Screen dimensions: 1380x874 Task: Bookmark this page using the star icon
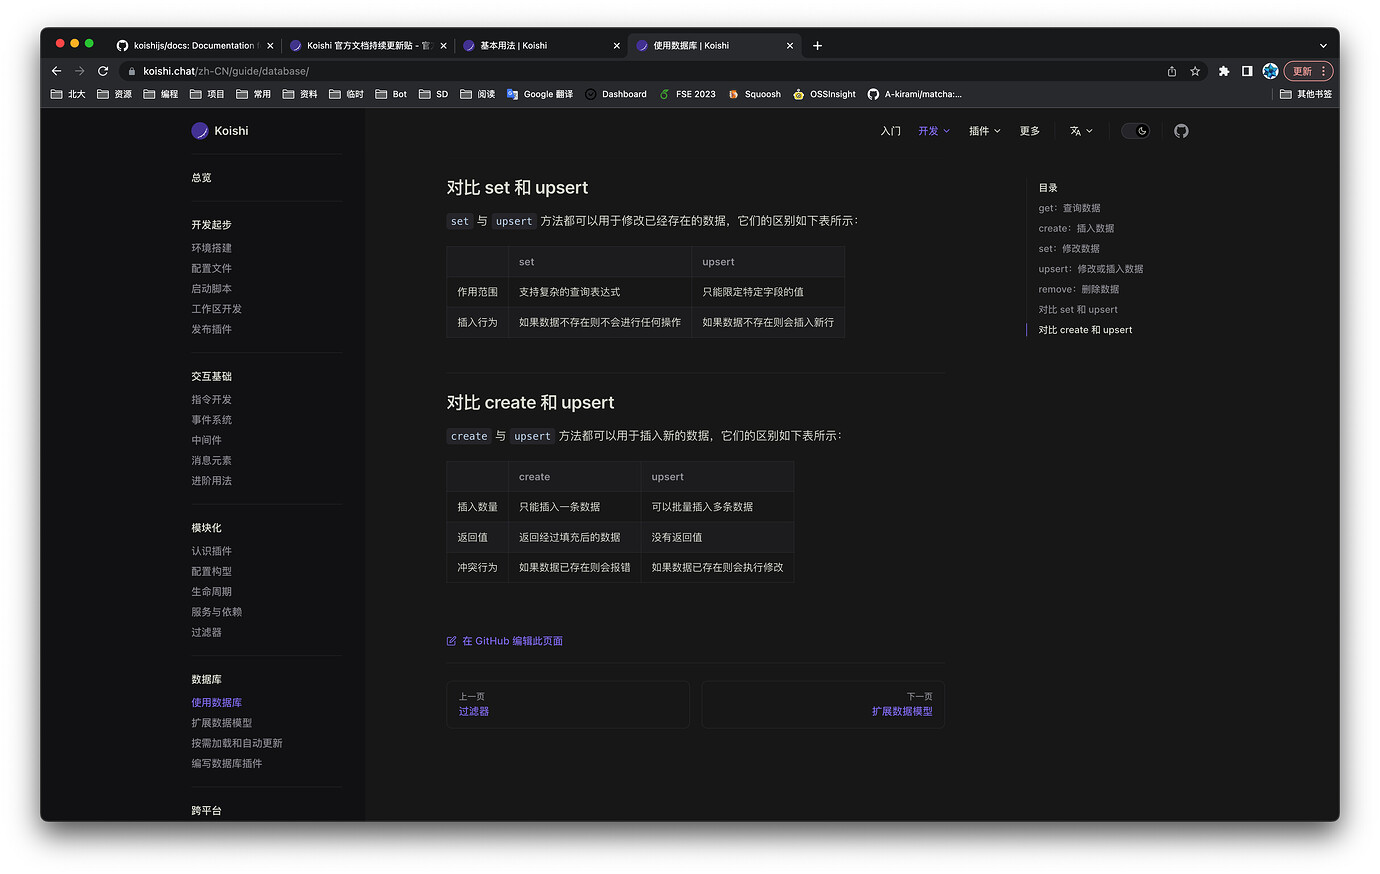point(1195,71)
